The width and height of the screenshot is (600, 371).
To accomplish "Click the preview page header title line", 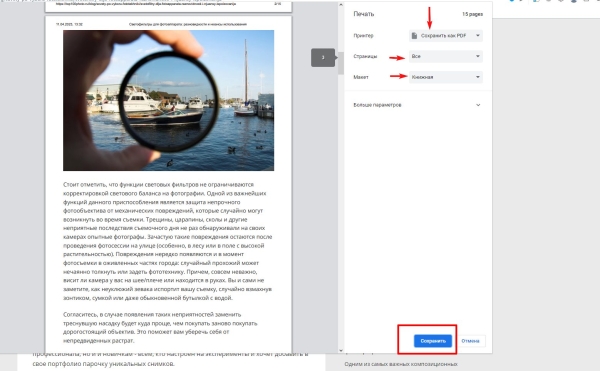I will [x=188, y=24].
